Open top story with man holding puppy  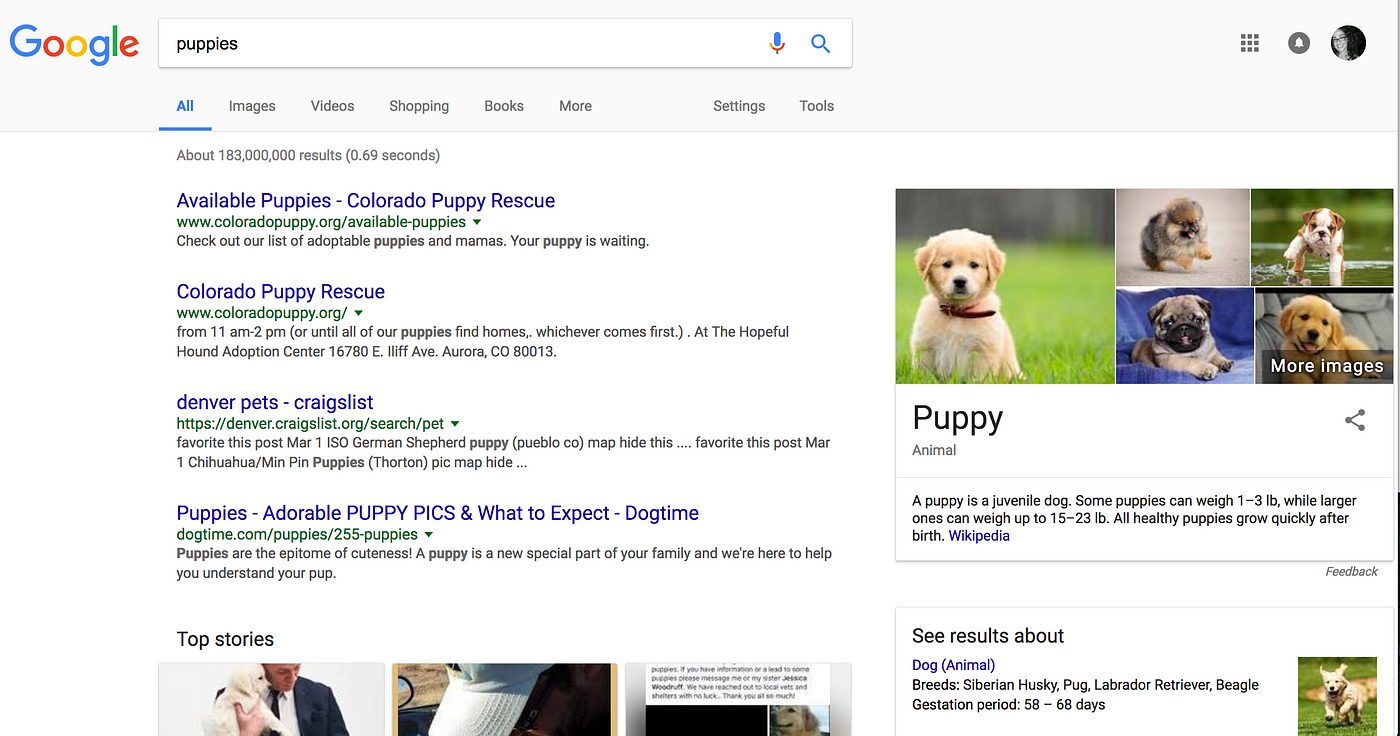[x=271, y=700]
